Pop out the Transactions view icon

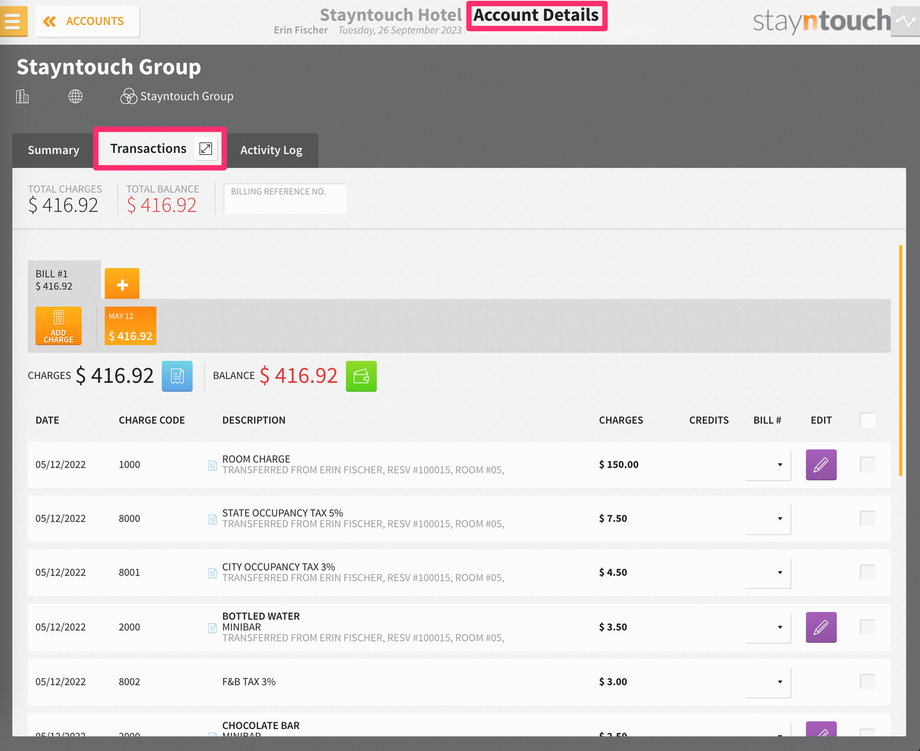205,148
